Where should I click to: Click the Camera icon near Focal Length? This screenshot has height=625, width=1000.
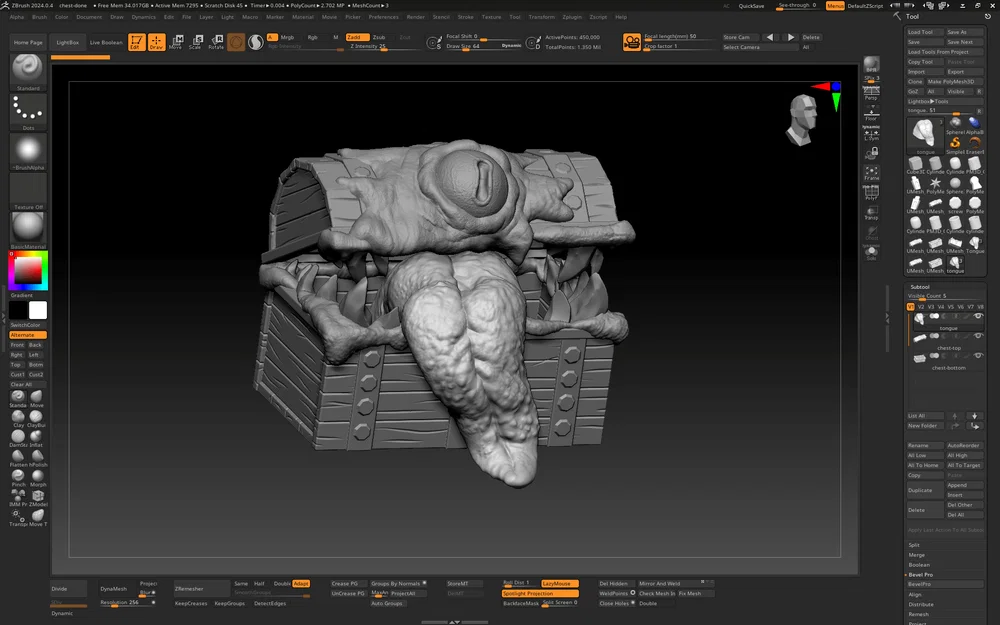click(631, 41)
